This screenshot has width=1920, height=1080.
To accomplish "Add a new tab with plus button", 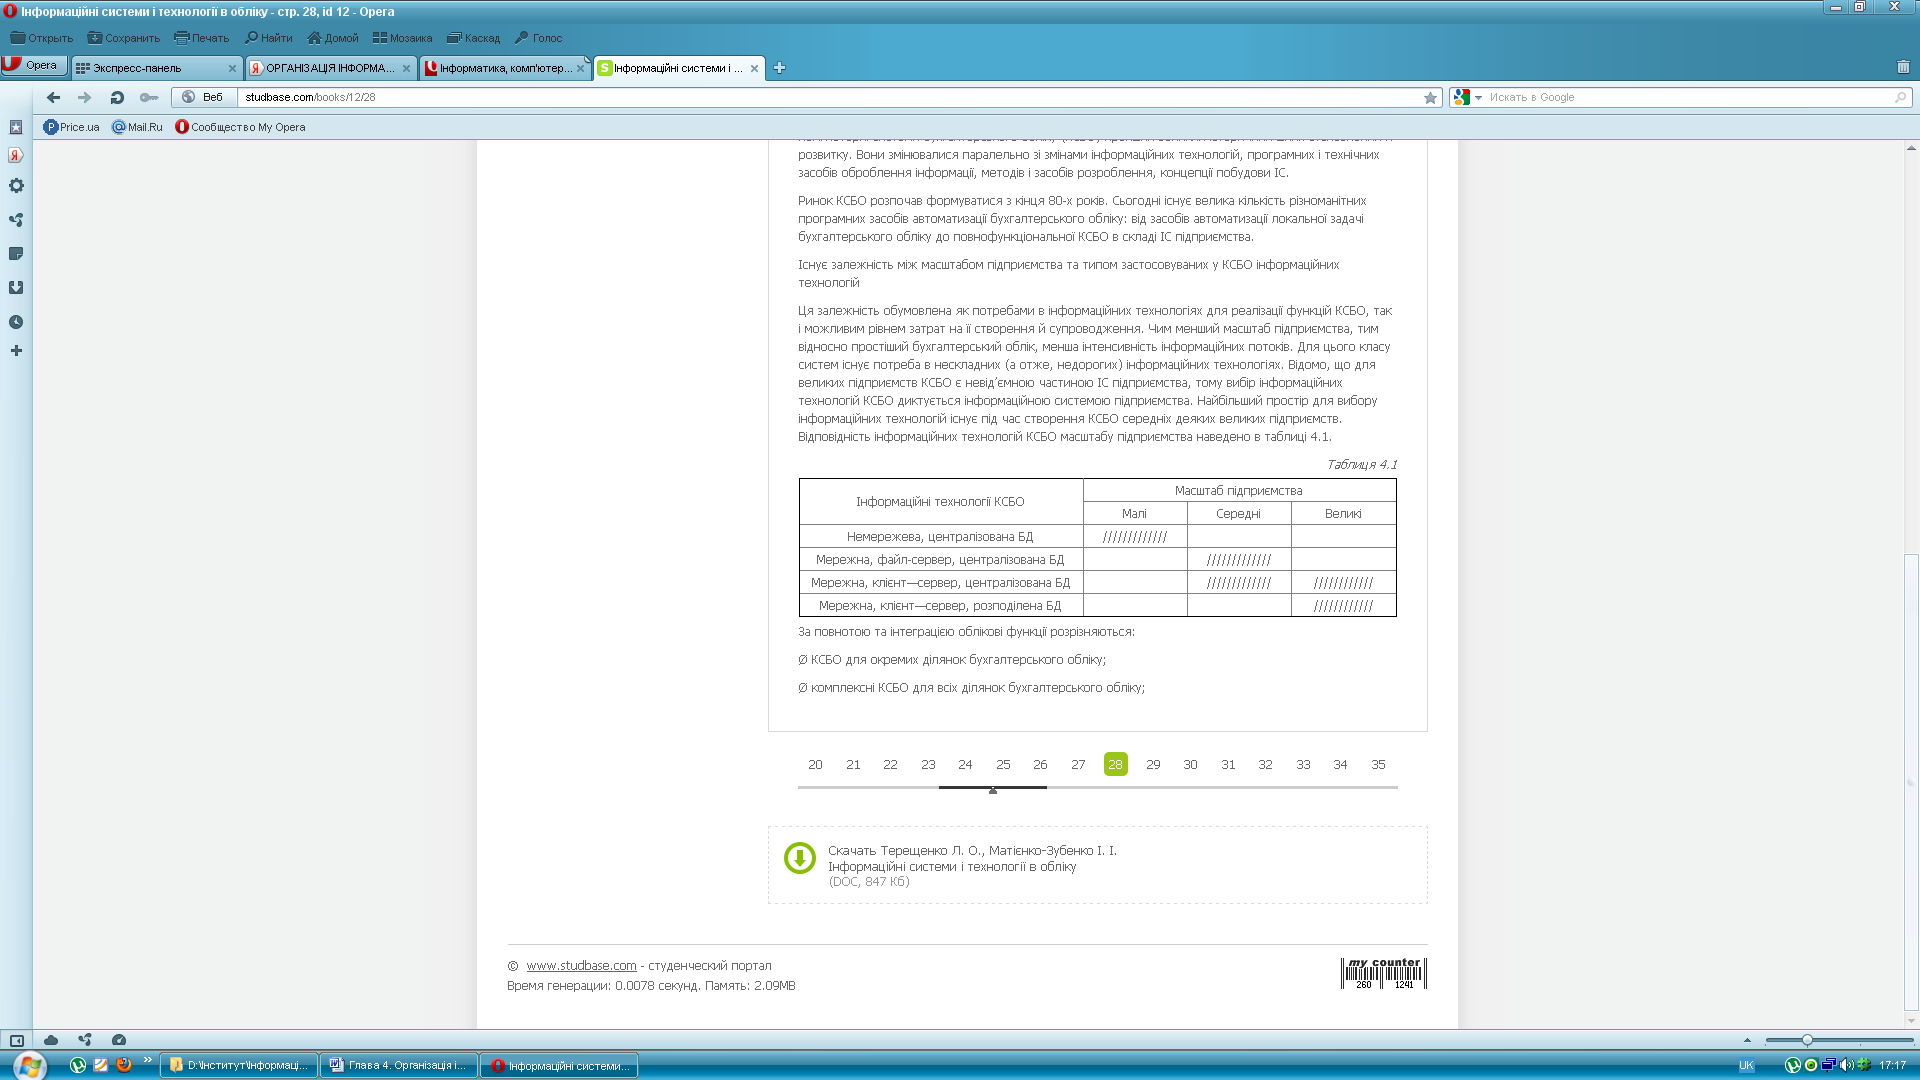I will pyautogui.click(x=779, y=68).
